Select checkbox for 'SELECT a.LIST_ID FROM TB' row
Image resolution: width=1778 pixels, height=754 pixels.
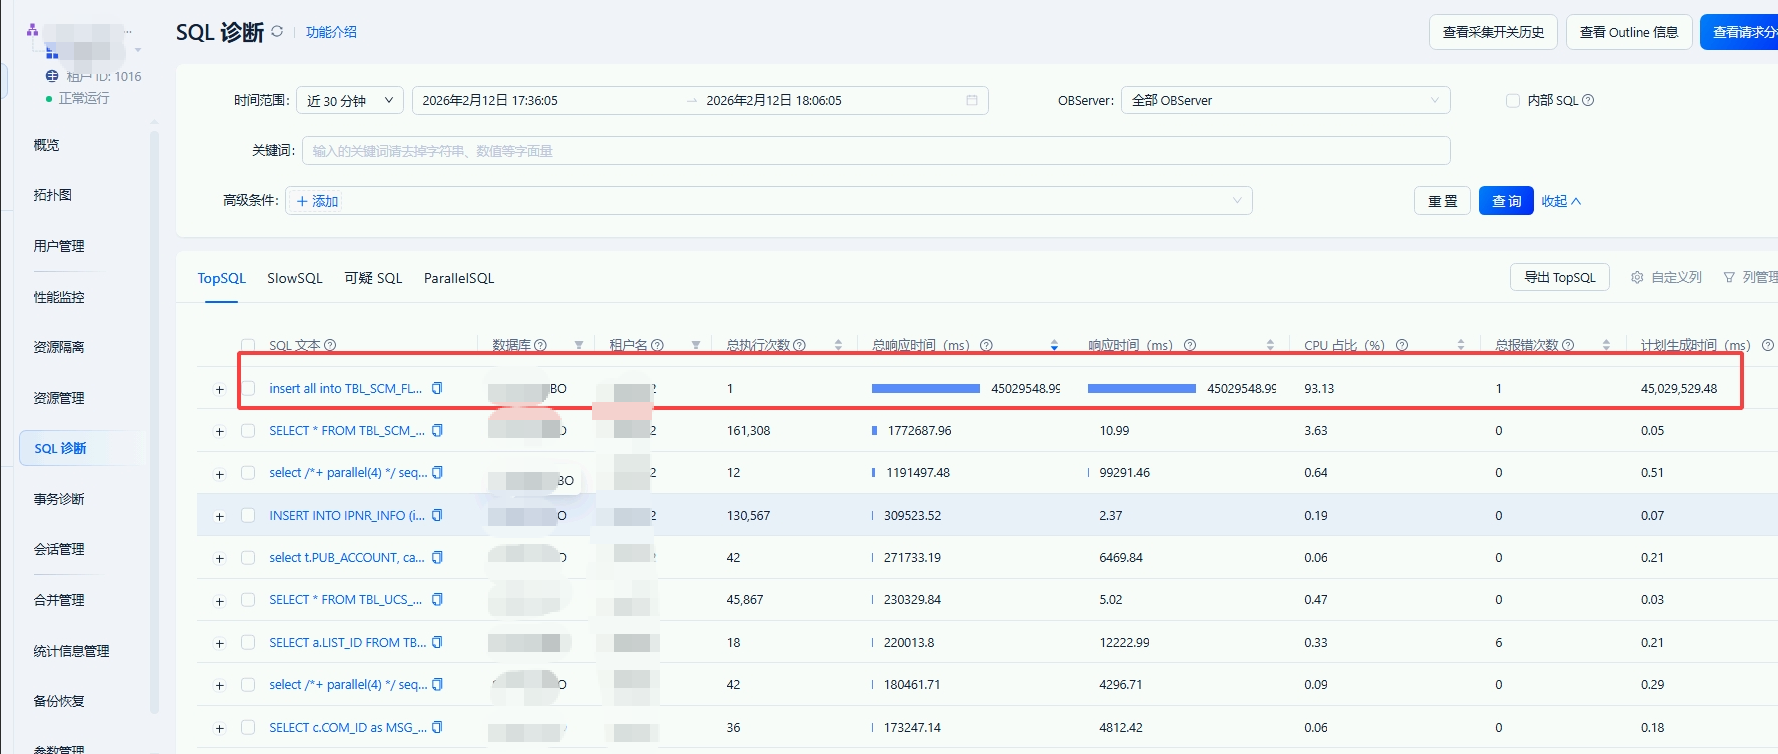[248, 643]
